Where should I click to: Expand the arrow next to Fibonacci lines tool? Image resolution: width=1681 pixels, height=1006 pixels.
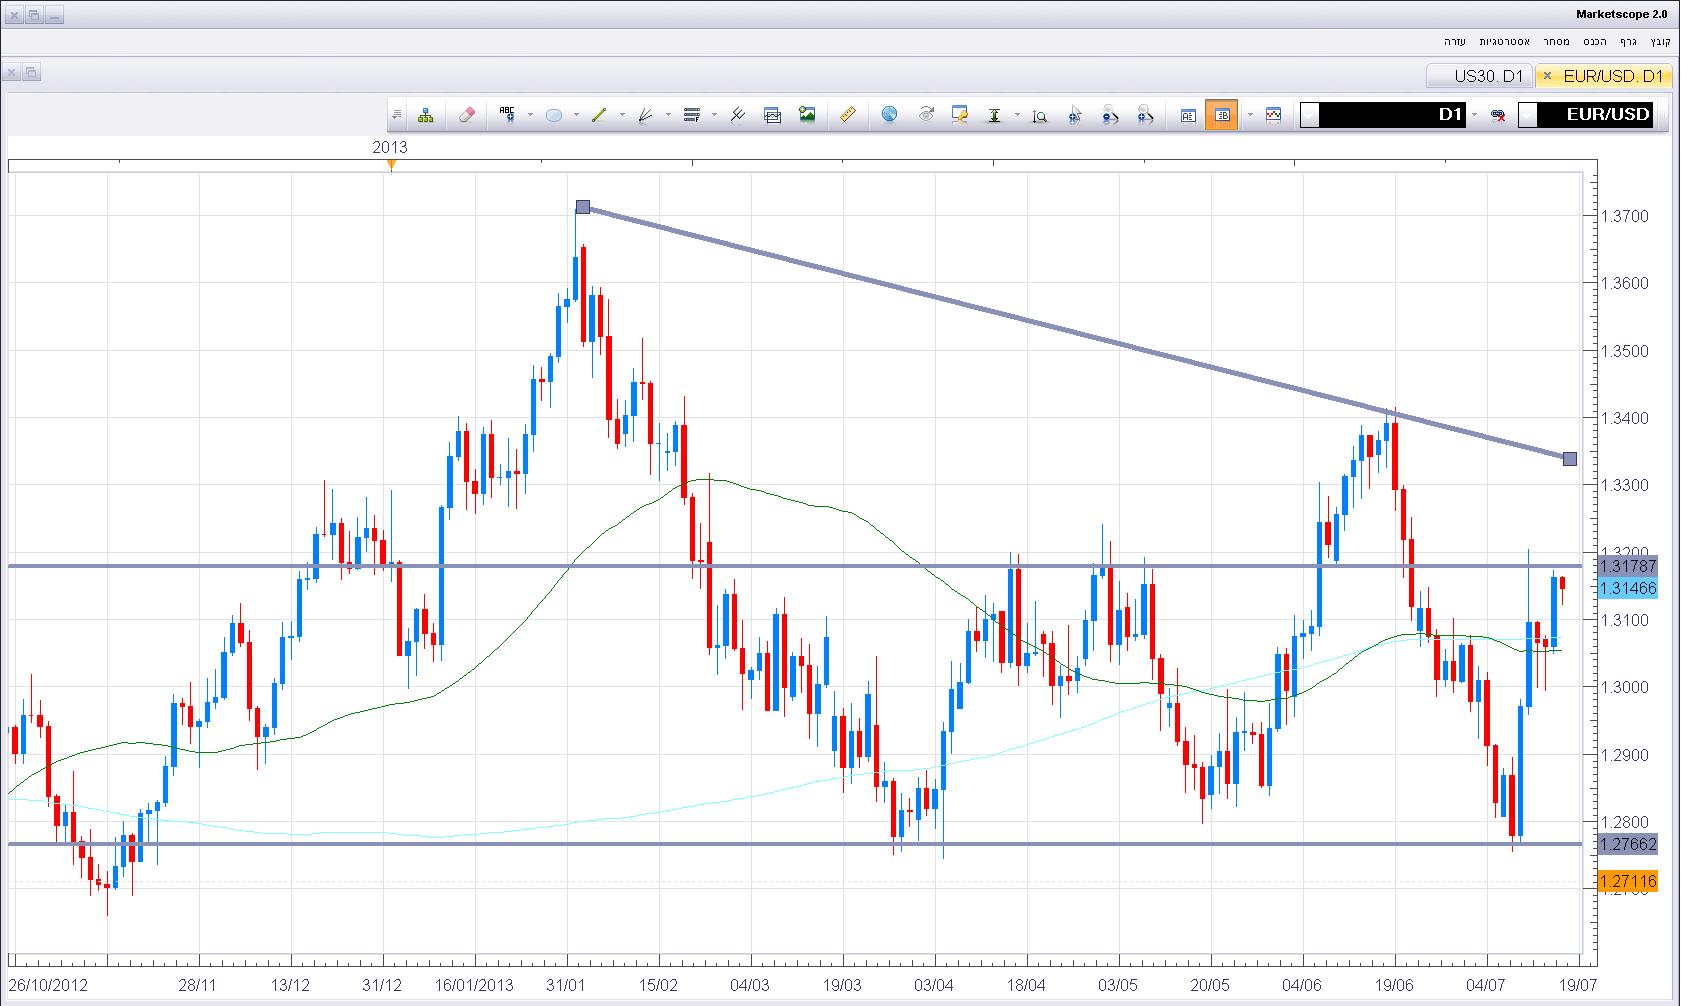point(714,115)
